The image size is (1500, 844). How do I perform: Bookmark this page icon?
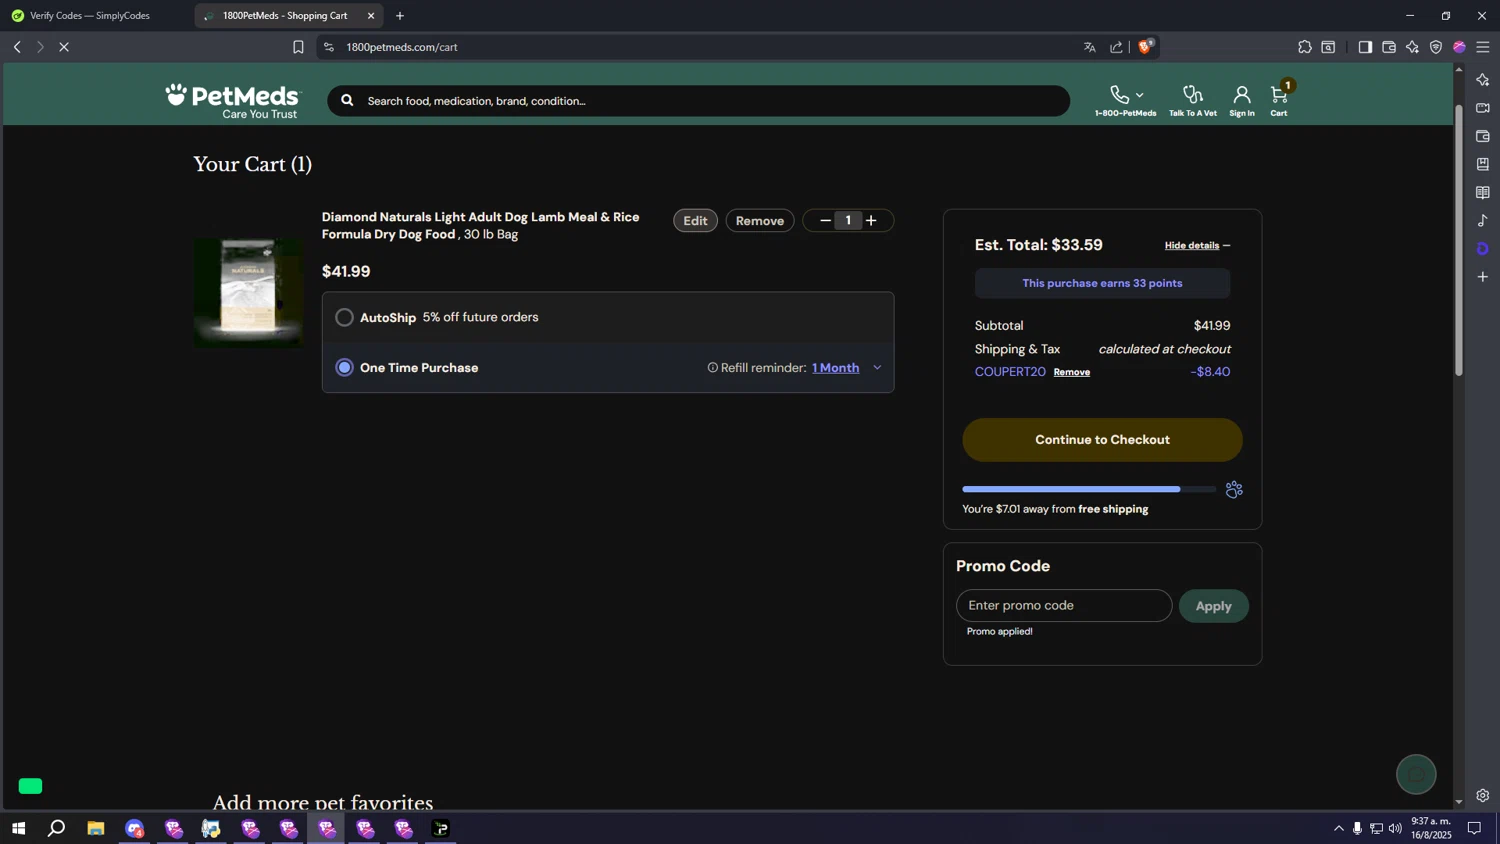coord(298,47)
